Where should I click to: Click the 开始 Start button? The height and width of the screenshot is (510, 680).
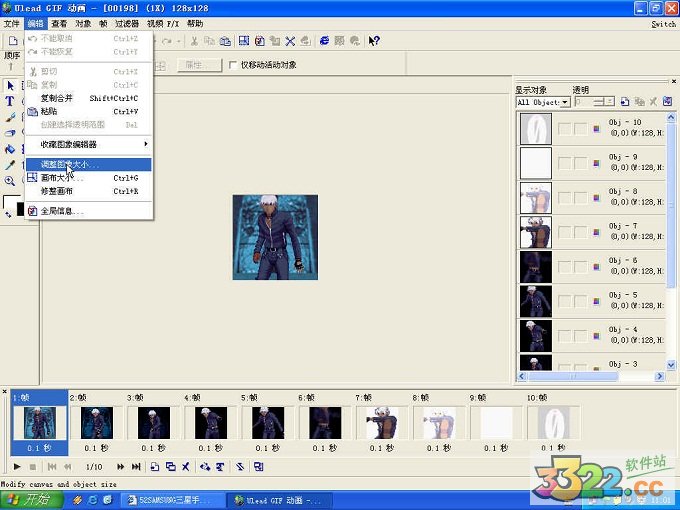pyautogui.click(x=28, y=499)
